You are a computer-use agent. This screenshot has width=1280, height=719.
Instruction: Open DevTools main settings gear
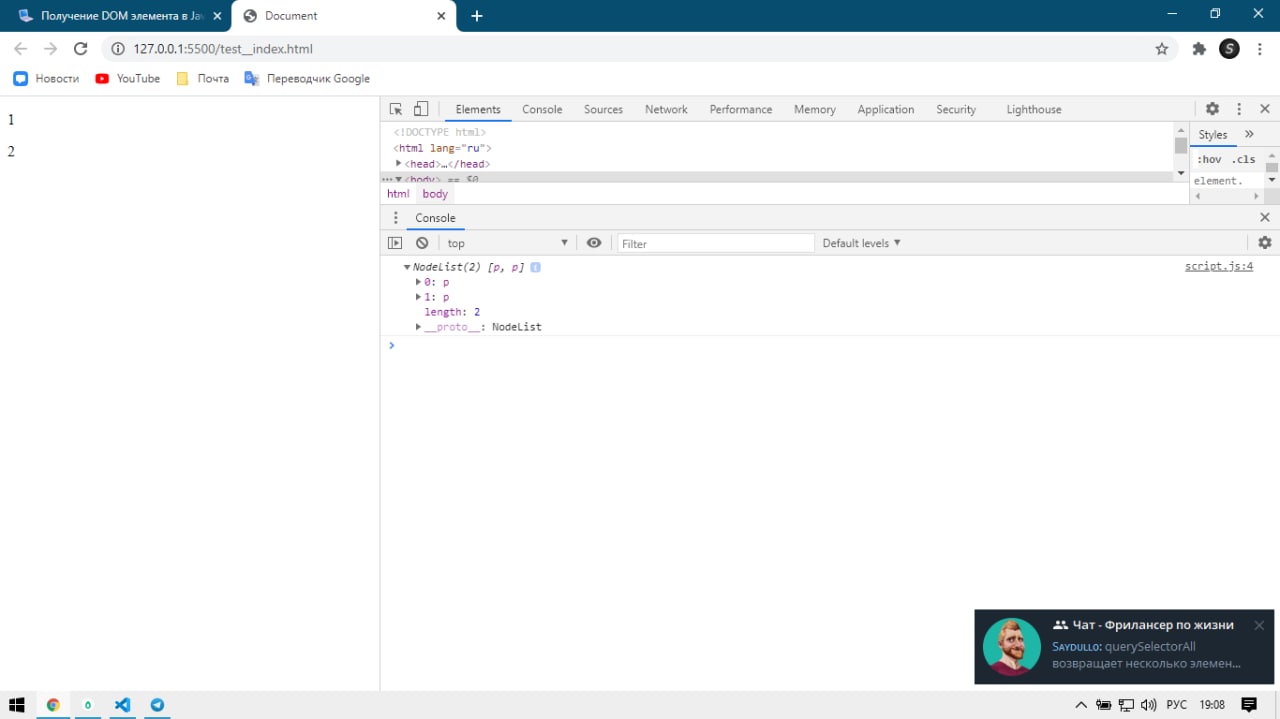point(1212,109)
